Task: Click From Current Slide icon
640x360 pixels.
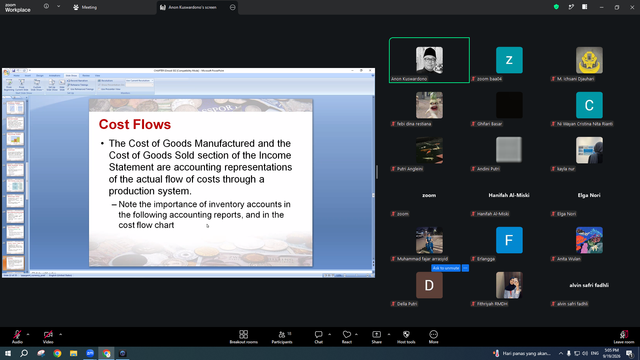Action: pos(22,84)
